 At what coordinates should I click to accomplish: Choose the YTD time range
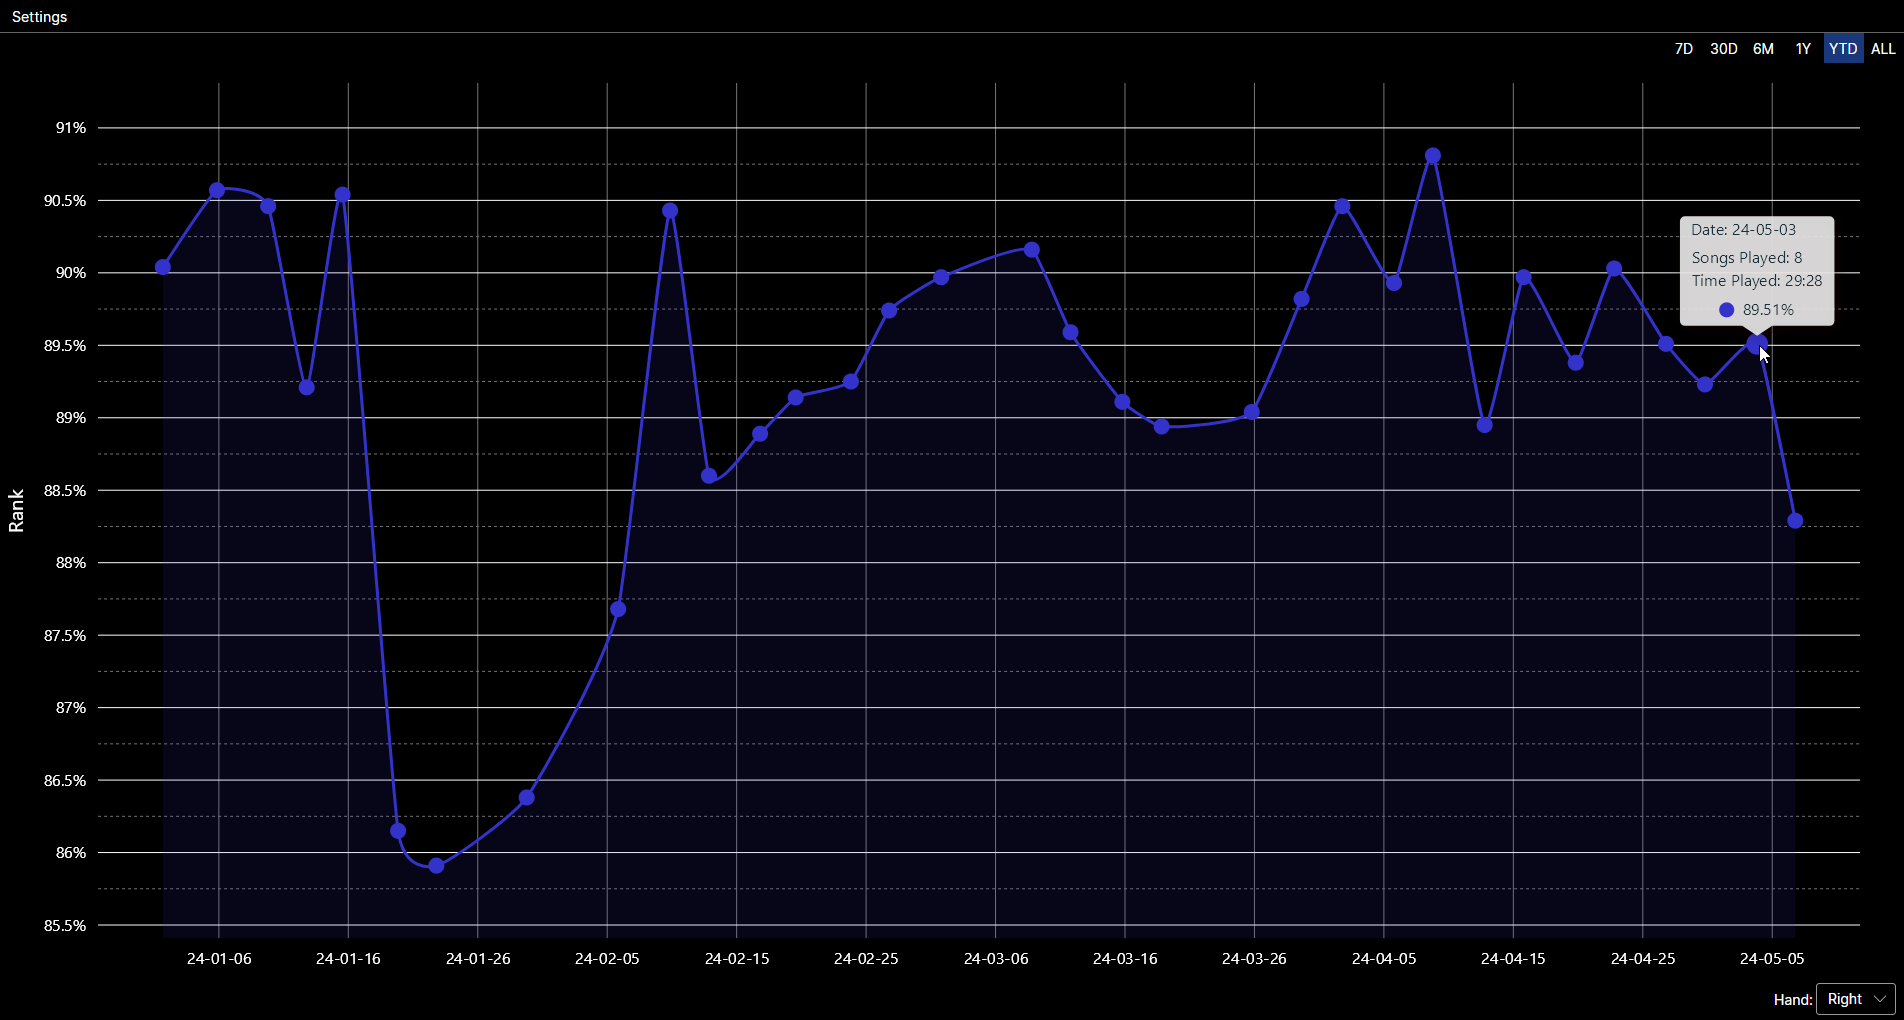[x=1843, y=49]
